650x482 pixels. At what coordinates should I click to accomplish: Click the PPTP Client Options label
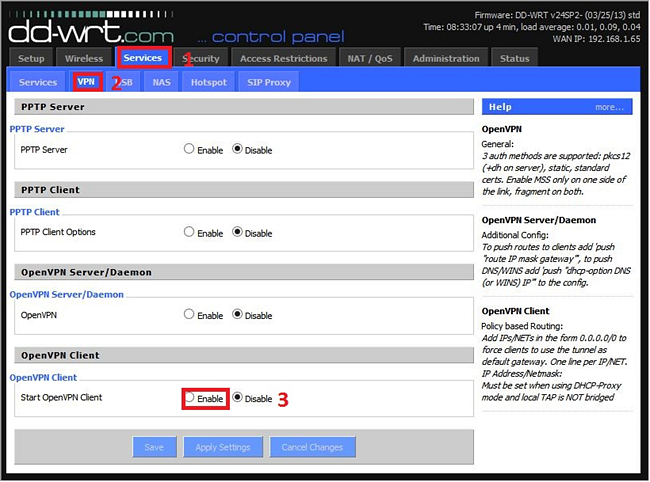tap(58, 232)
